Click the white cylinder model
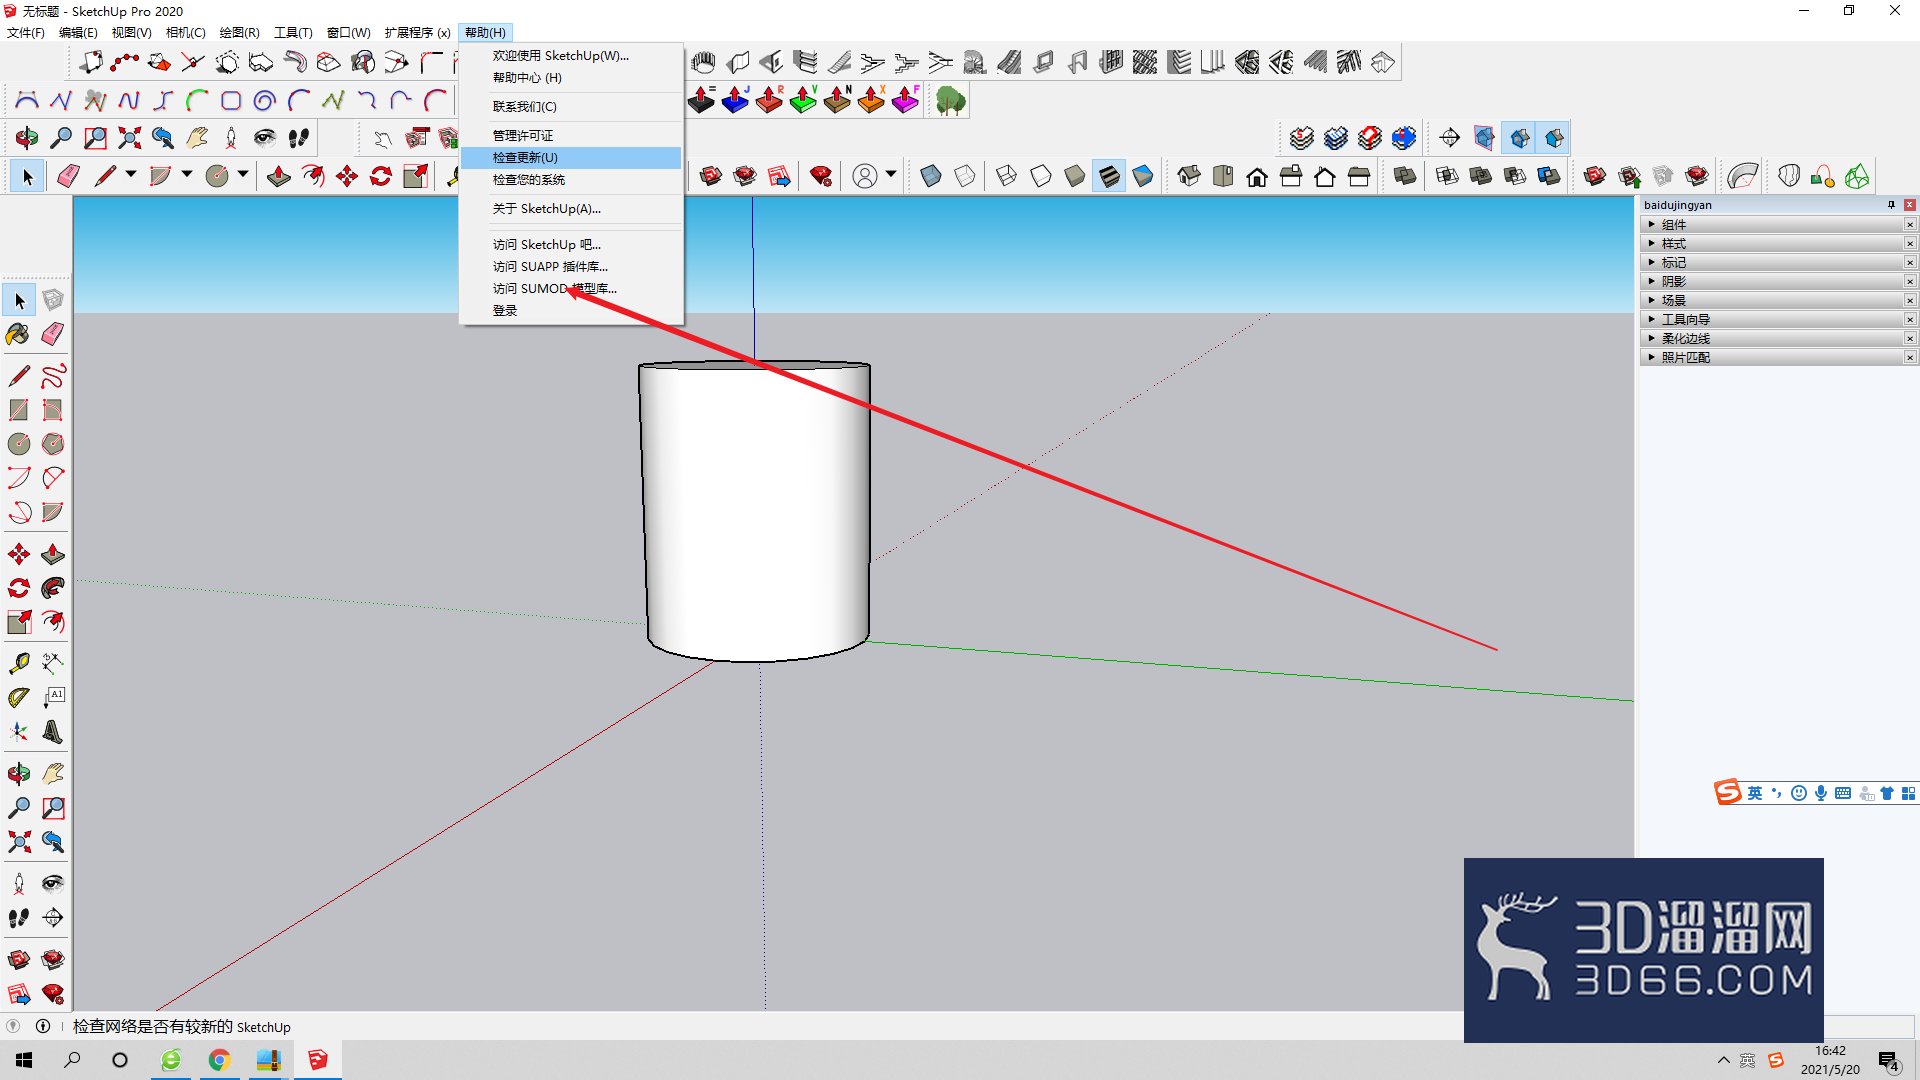Screen dimensions: 1920x1080 pyautogui.click(x=755, y=510)
